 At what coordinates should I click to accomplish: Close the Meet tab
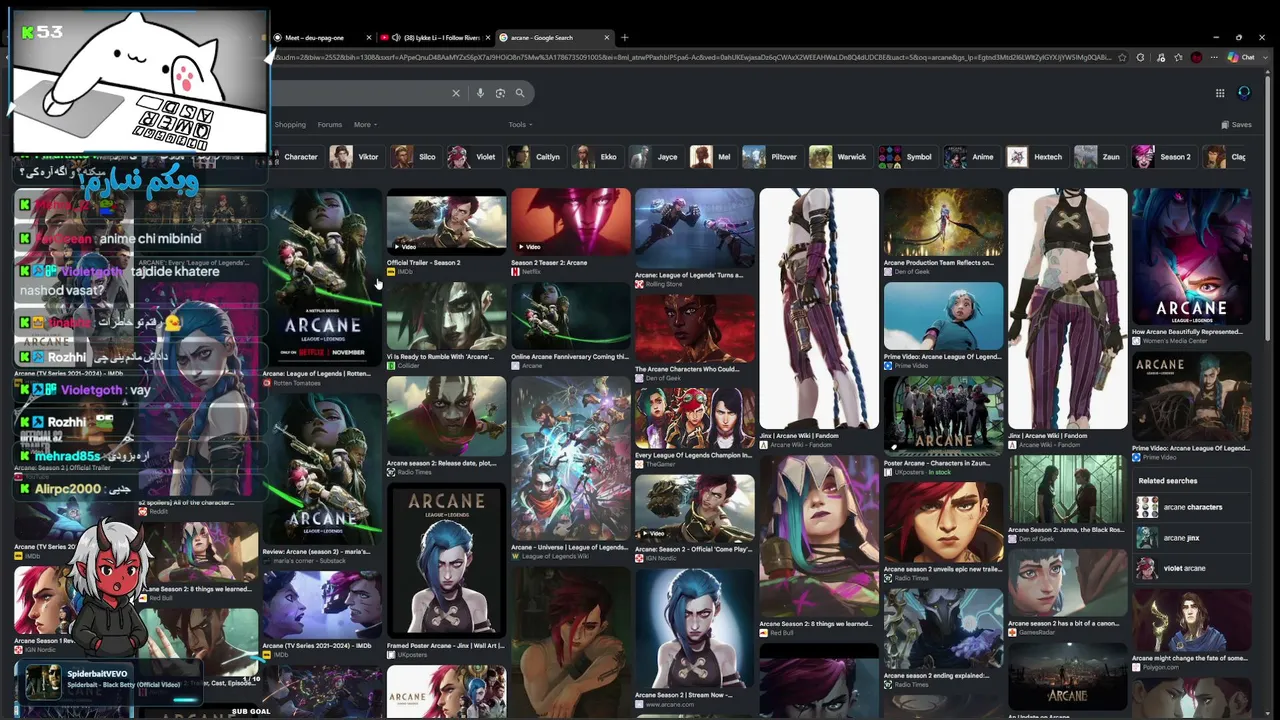pos(369,38)
